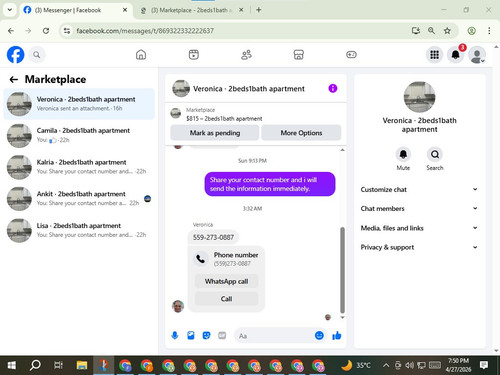Click the Call button under phone number

[x=226, y=299]
